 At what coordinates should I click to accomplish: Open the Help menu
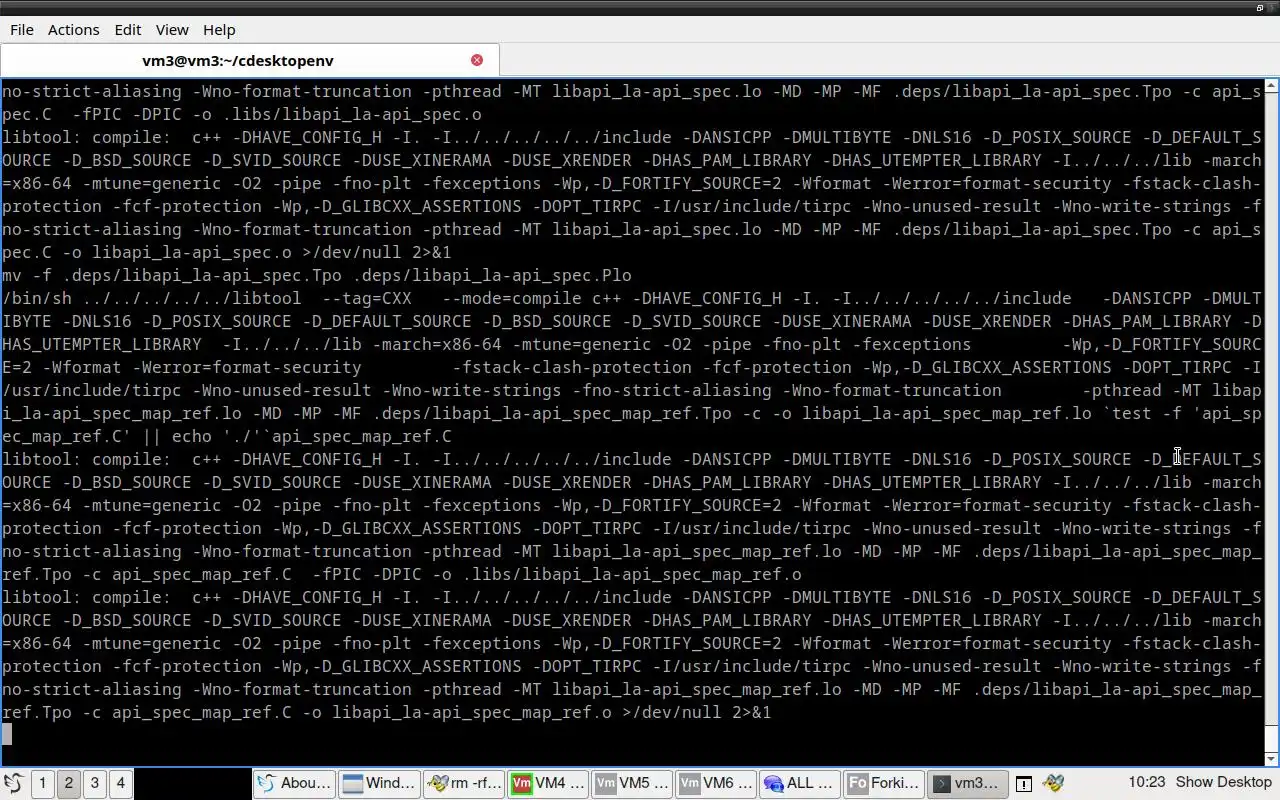coord(220,30)
